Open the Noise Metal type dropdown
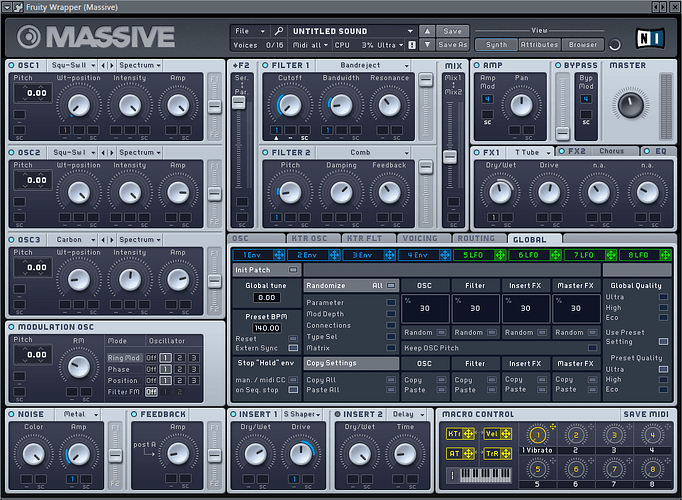 (x=78, y=414)
